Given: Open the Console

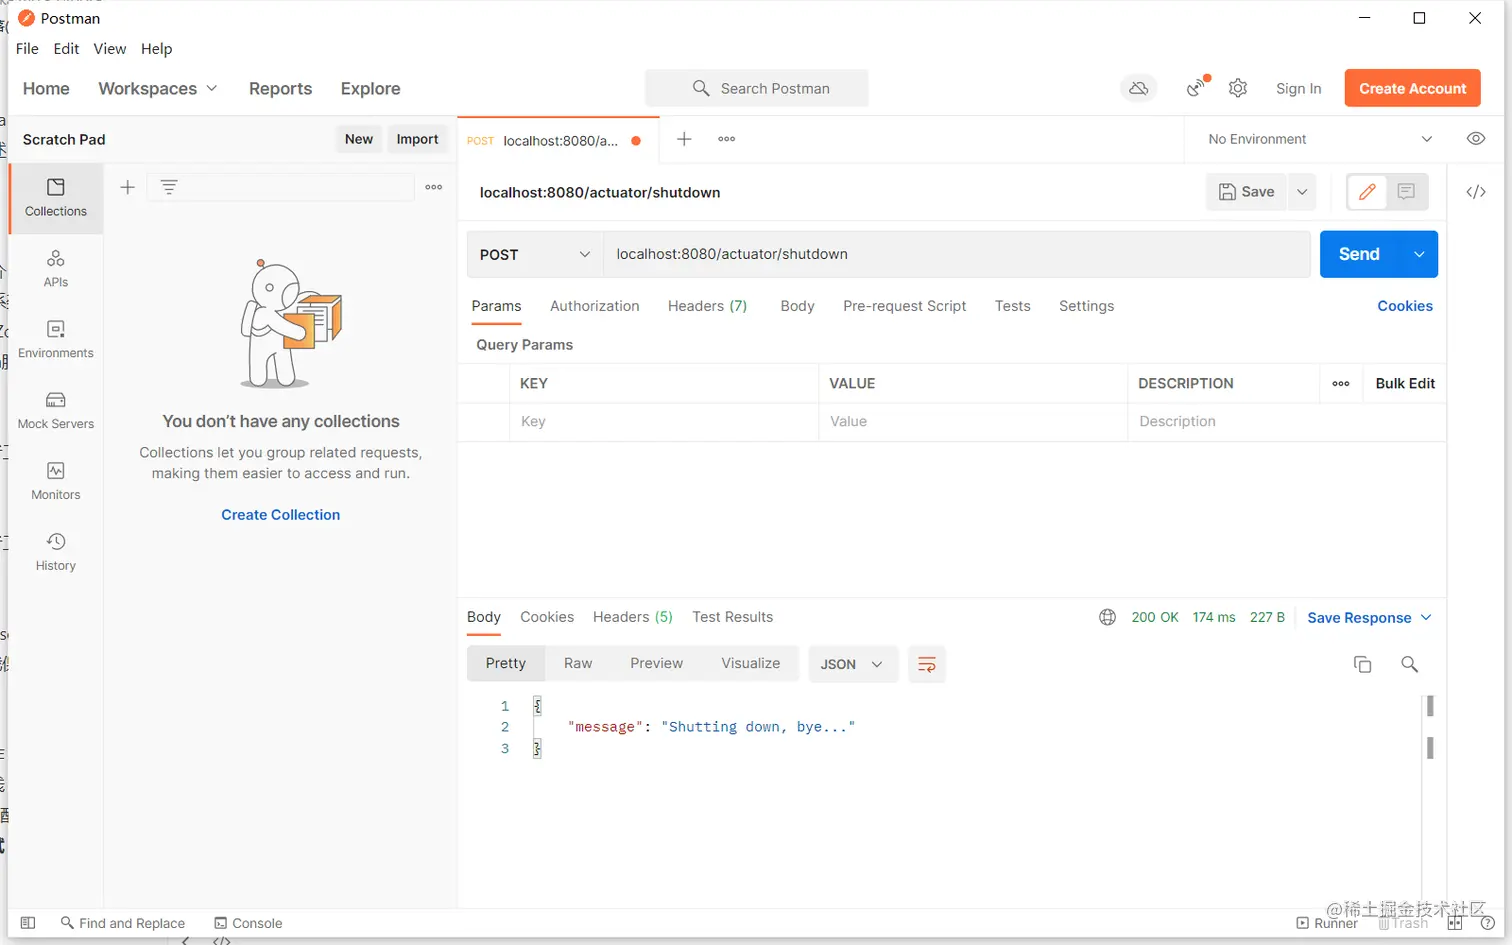Looking at the screenshot, I should click(248, 923).
